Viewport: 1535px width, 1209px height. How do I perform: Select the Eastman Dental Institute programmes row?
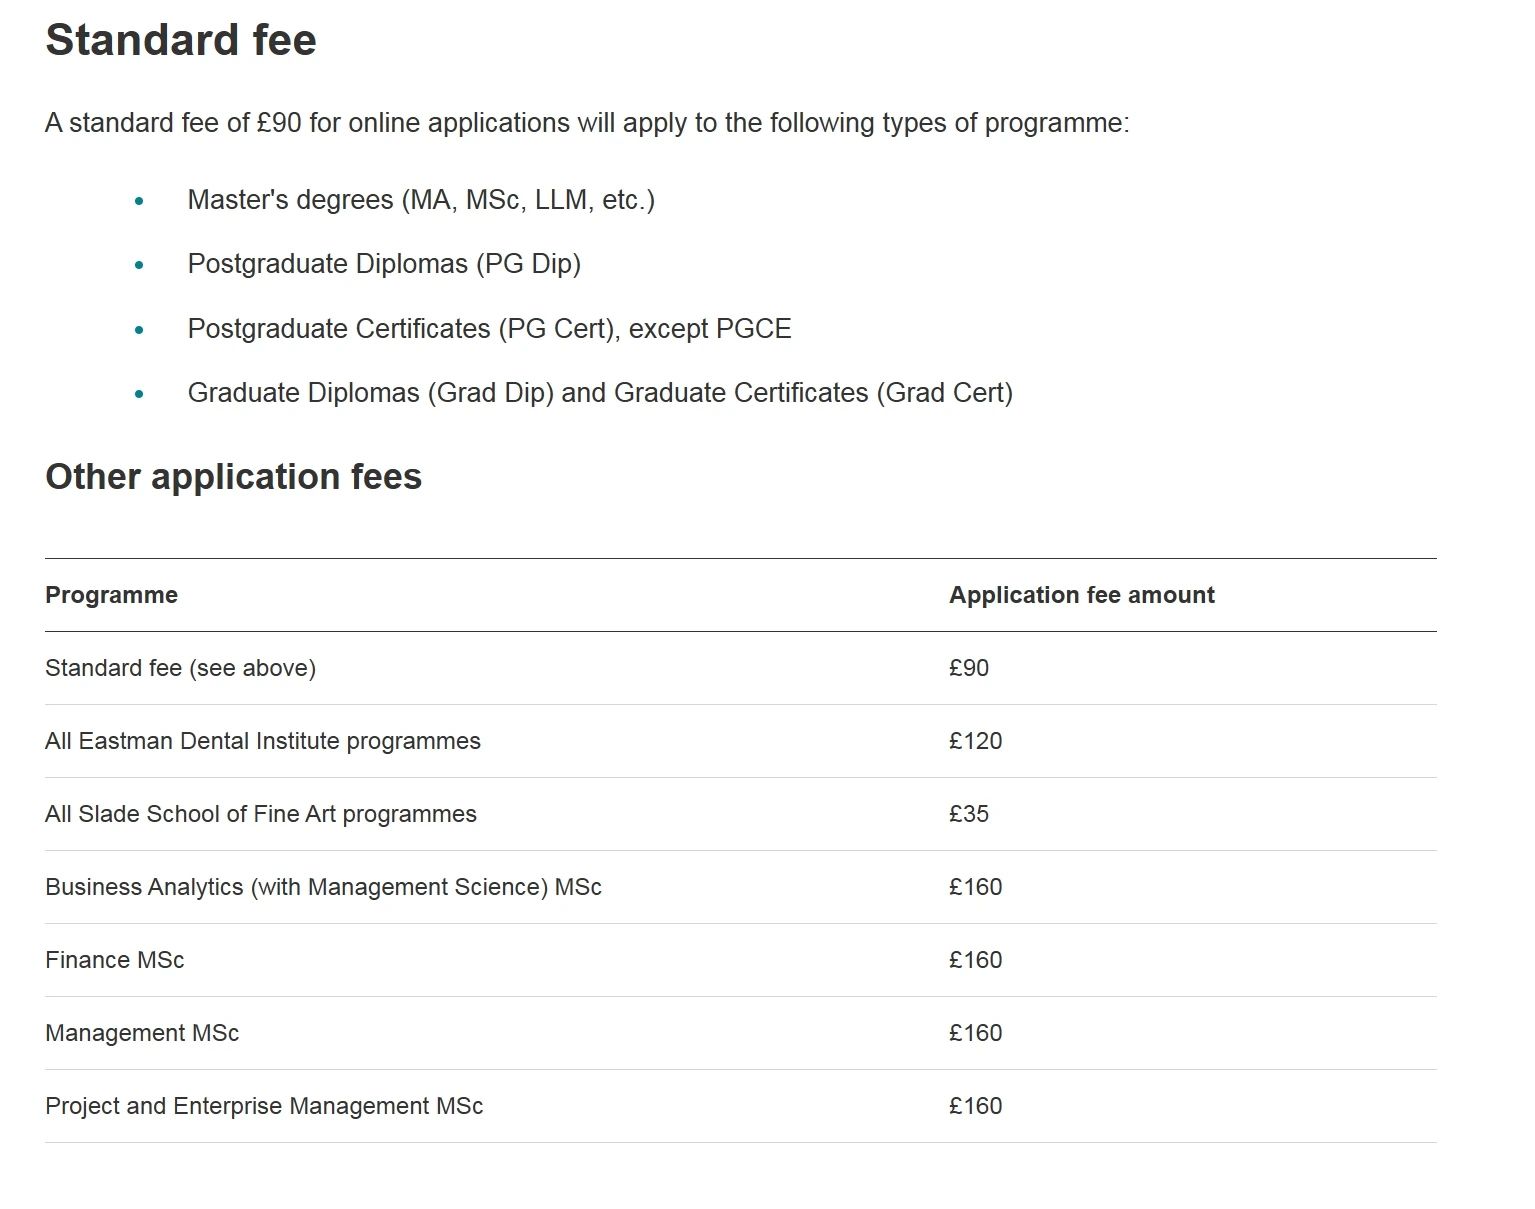pos(741,741)
